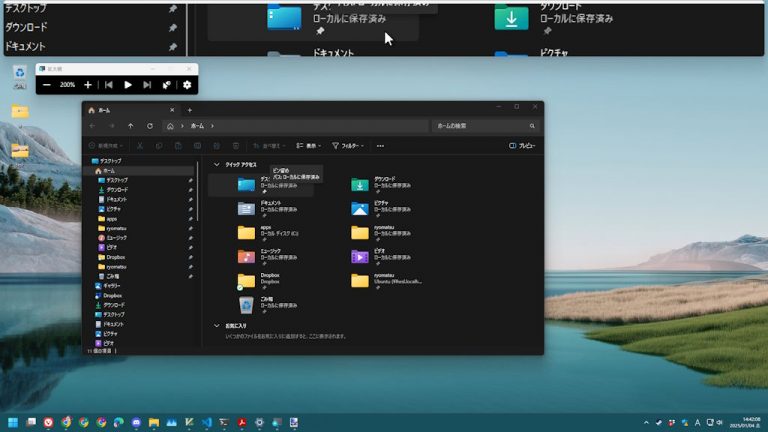
Task: Click the navigation pane scrollbar
Action: pyautogui.click(x=198, y=191)
